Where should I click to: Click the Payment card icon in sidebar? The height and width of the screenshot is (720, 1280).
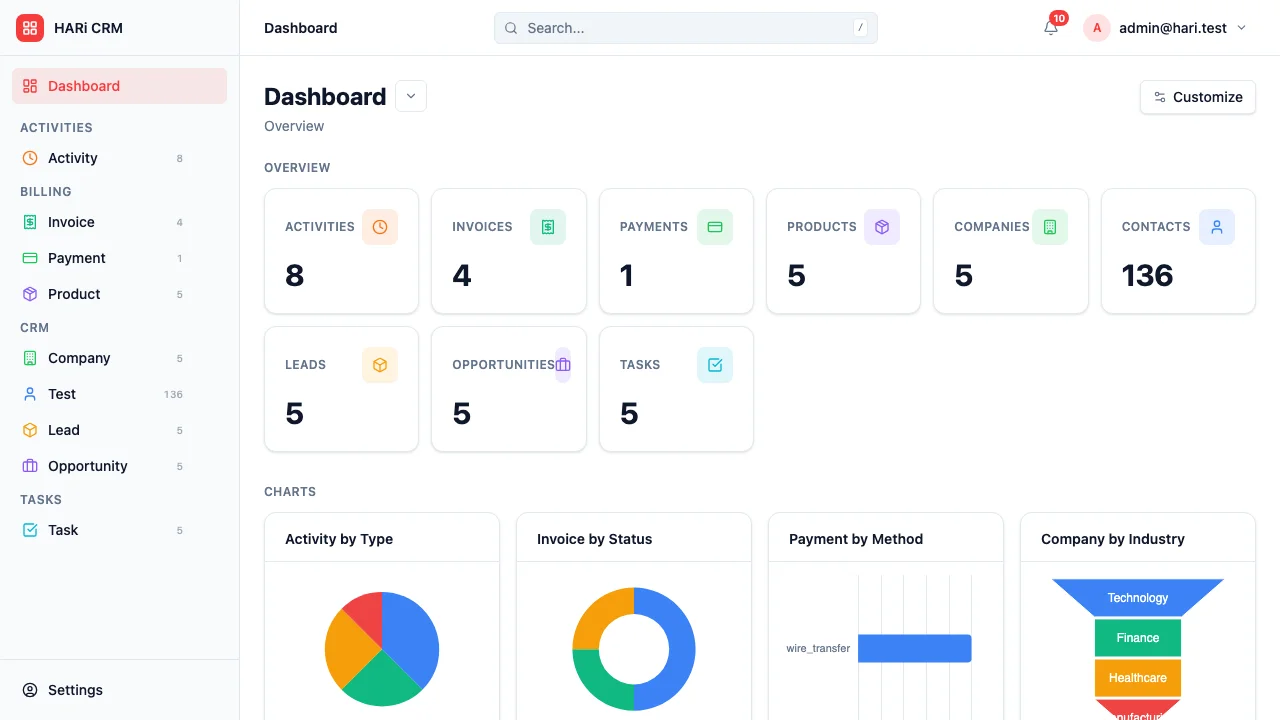coord(29,258)
